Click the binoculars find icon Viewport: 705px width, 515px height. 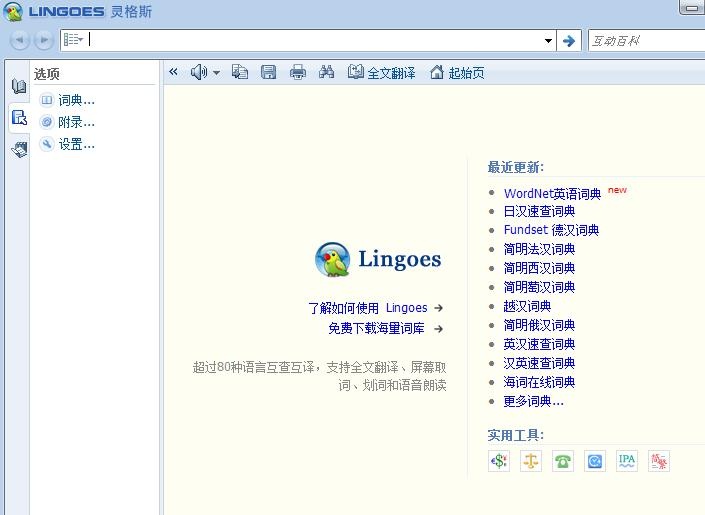tap(326, 72)
